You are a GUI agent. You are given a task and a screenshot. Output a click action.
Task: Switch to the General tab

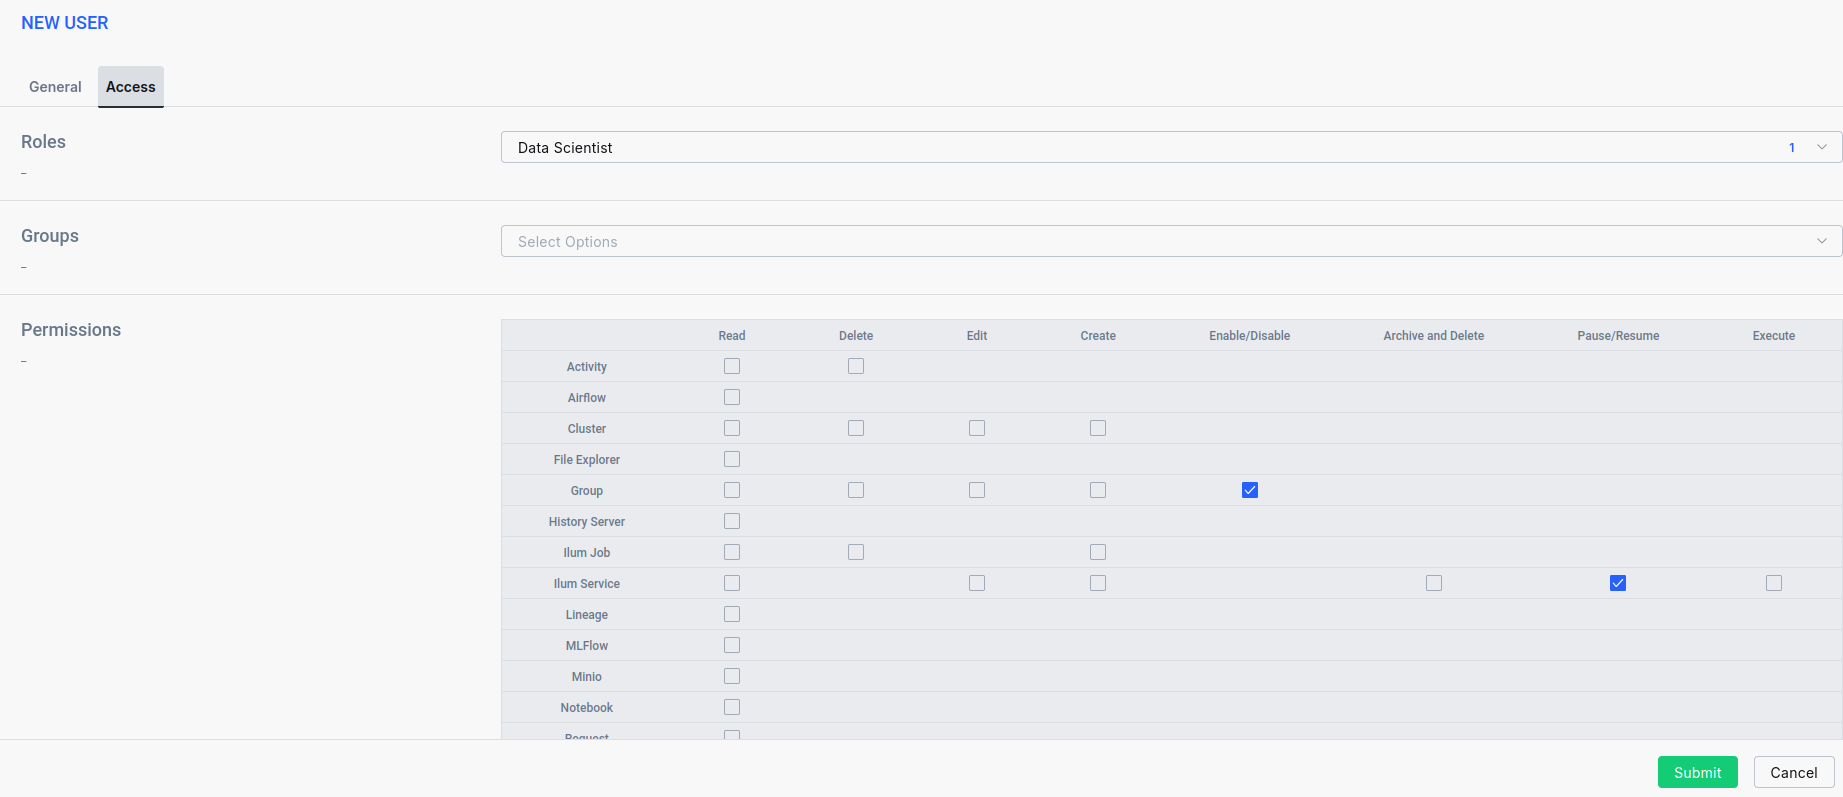point(55,87)
